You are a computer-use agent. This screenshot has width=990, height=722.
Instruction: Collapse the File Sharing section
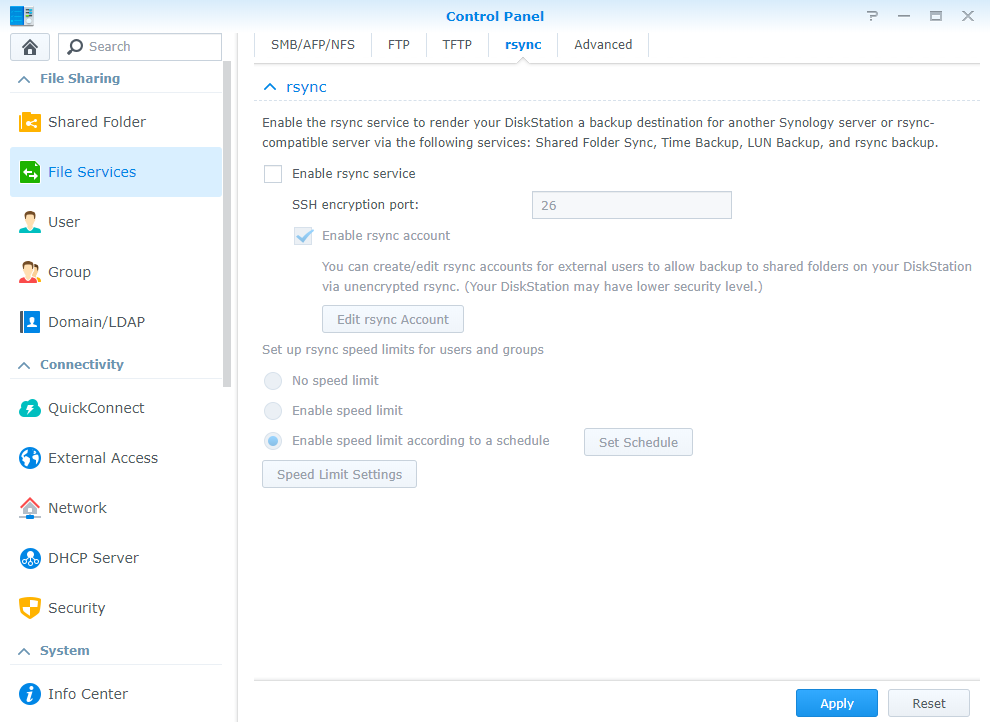click(24, 80)
